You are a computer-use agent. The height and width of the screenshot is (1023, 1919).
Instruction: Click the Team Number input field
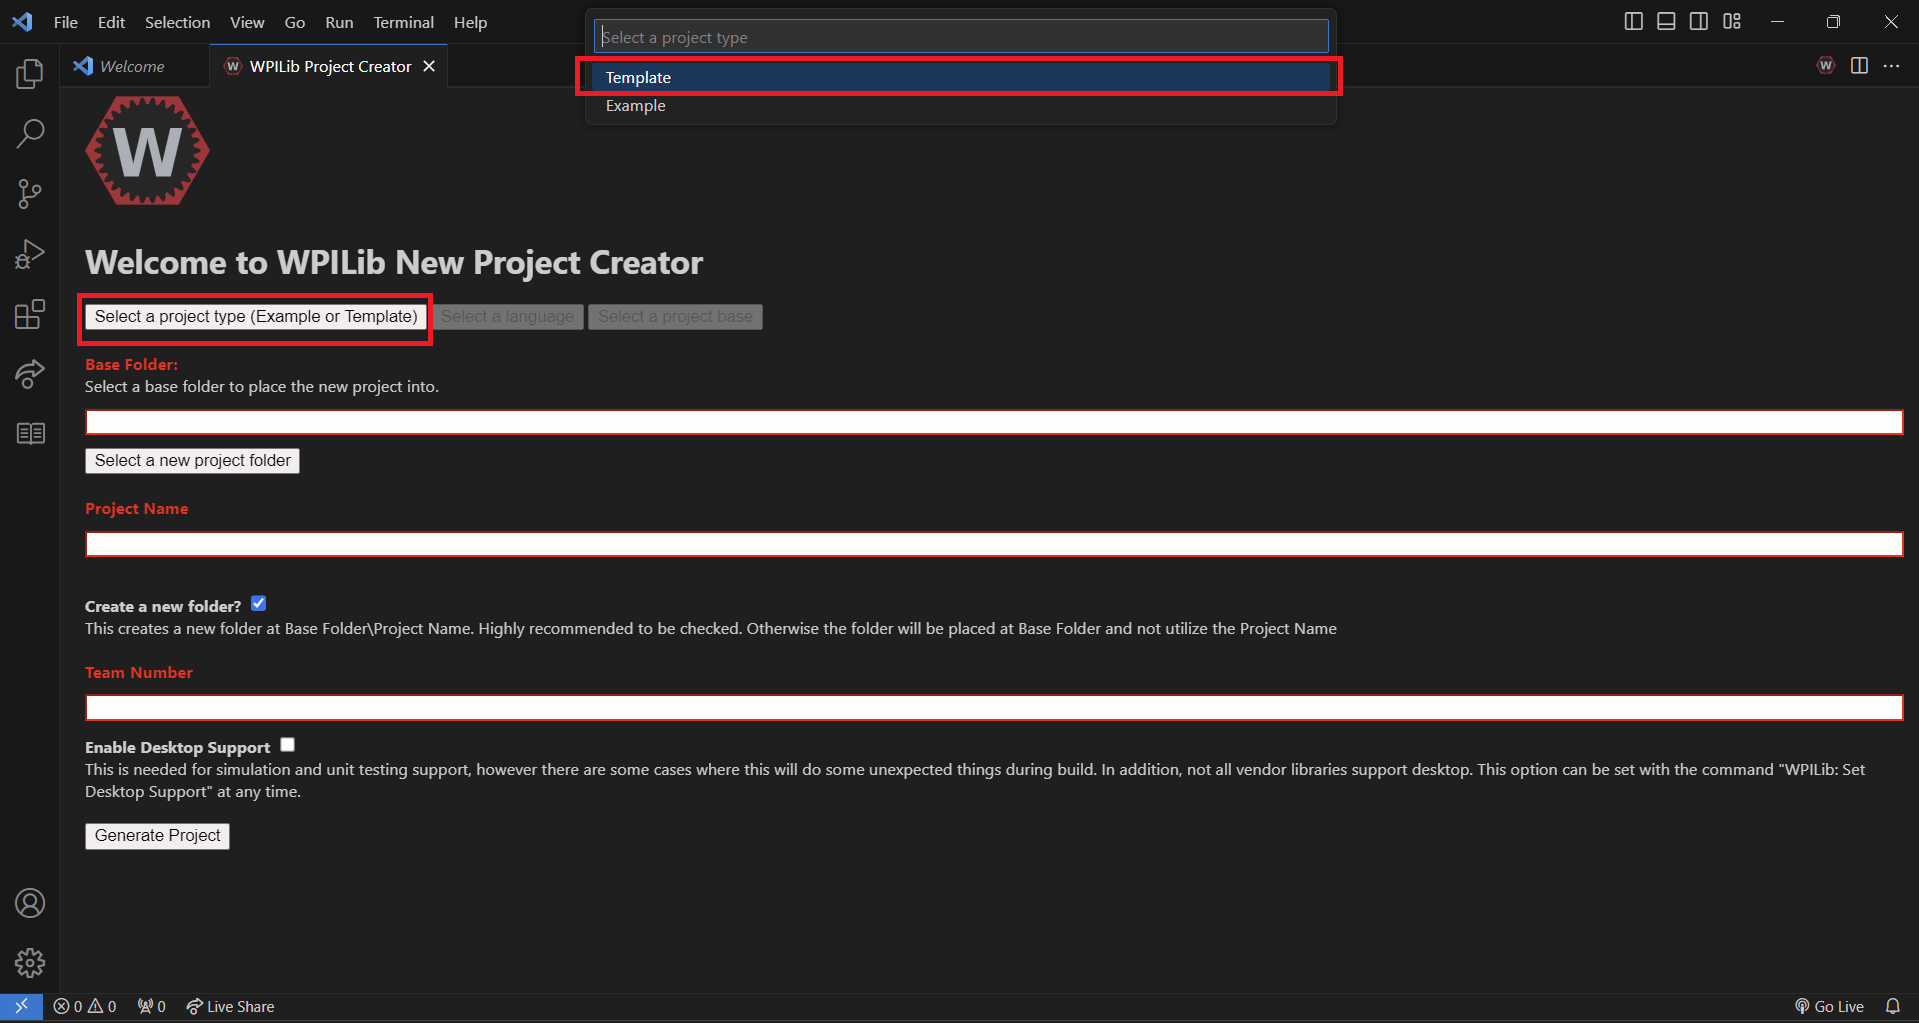(994, 708)
